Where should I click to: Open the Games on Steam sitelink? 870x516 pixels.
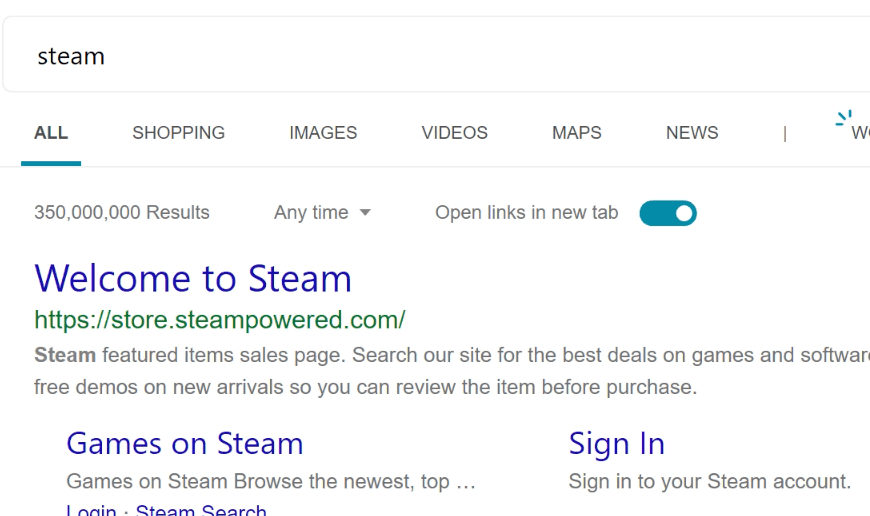tap(185, 443)
